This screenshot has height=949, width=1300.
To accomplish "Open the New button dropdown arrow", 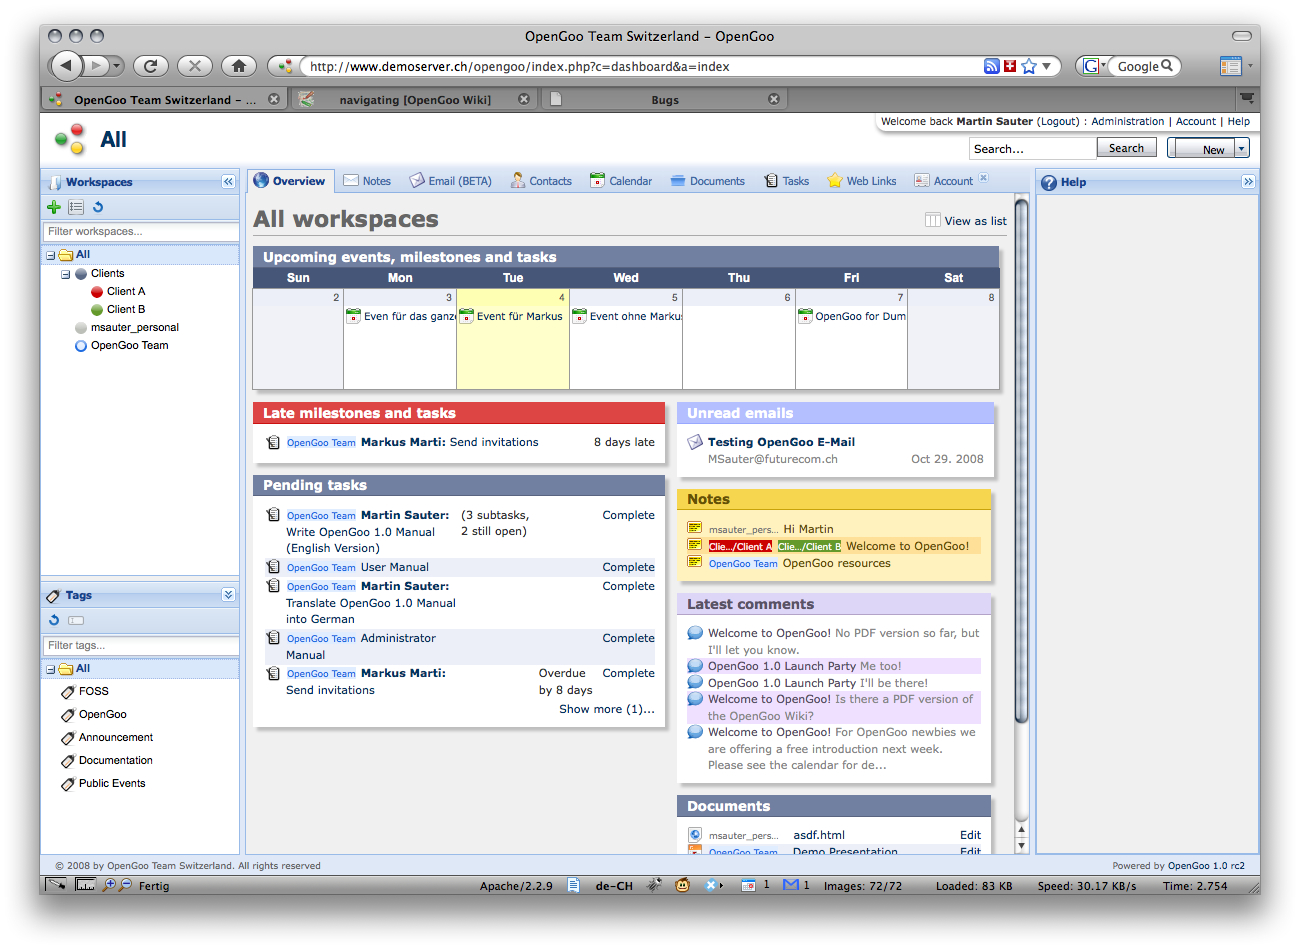I will coord(1241,148).
